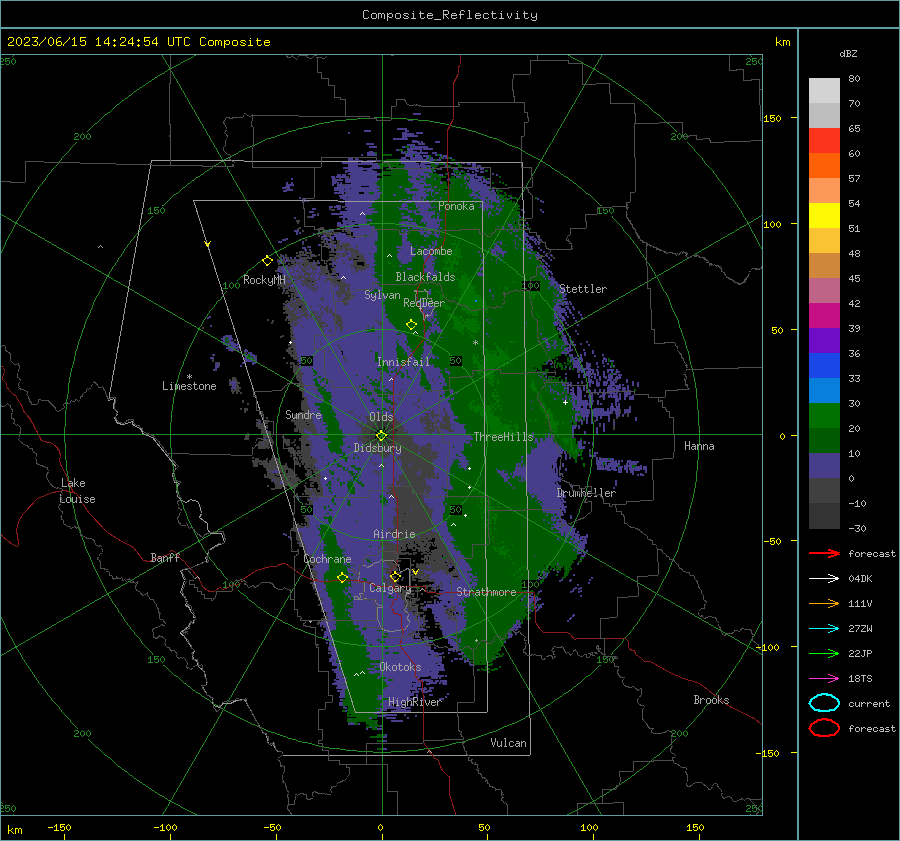Click the HighRiver label

pos(414,702)
